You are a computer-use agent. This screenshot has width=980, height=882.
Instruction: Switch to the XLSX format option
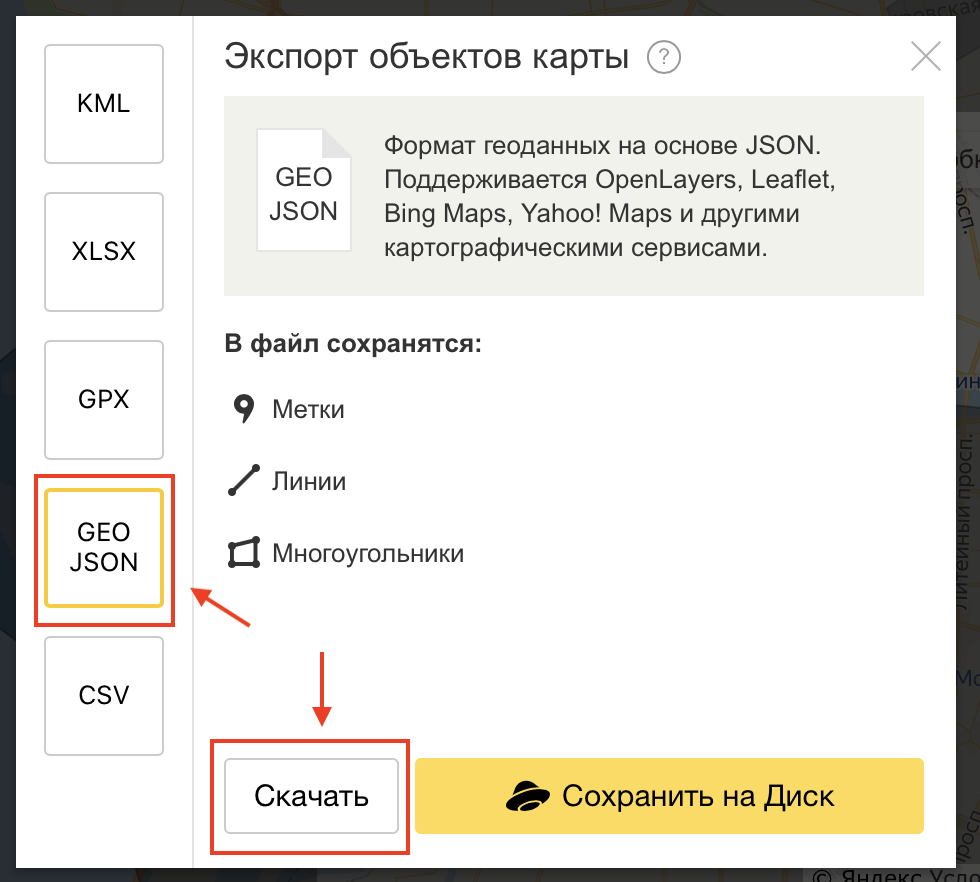click(104, 252)
